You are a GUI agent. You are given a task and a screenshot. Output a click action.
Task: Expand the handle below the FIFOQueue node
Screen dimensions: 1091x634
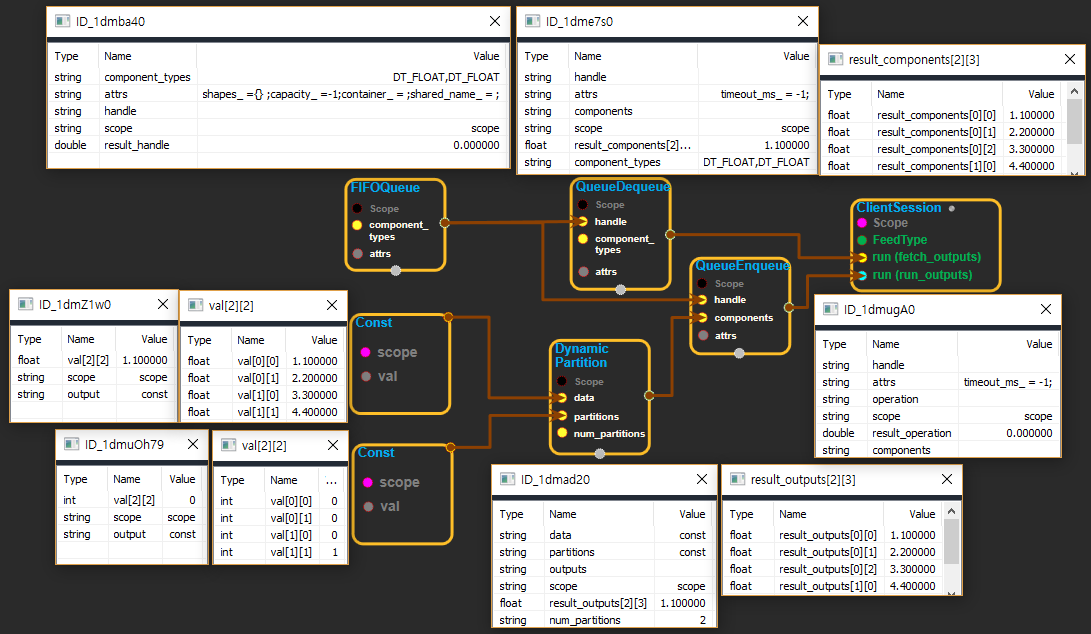396,270
